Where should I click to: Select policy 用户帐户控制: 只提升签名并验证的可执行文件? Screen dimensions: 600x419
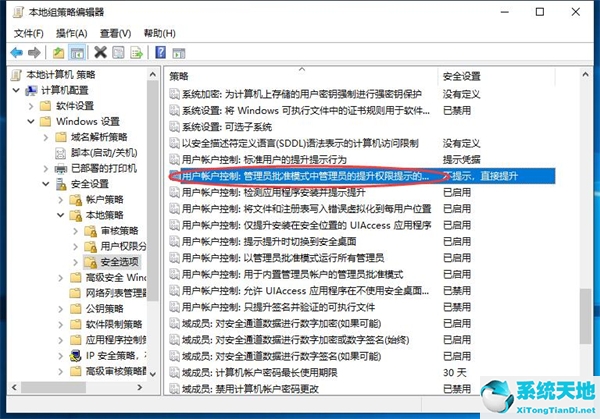click(x=278, y=307)
